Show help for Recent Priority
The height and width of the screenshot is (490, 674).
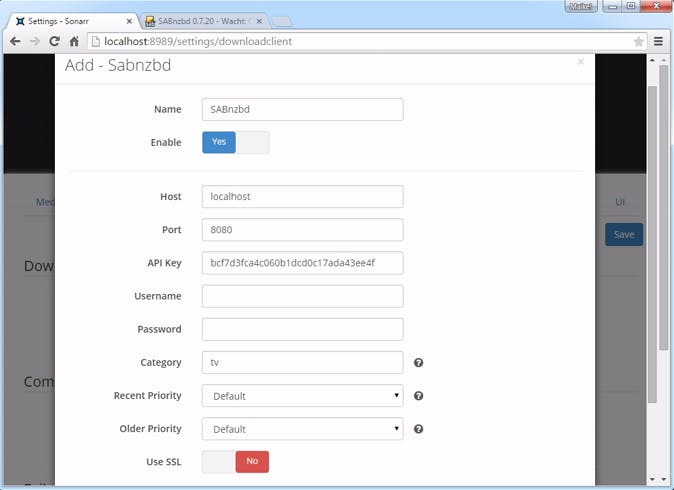tap(418, 396)
